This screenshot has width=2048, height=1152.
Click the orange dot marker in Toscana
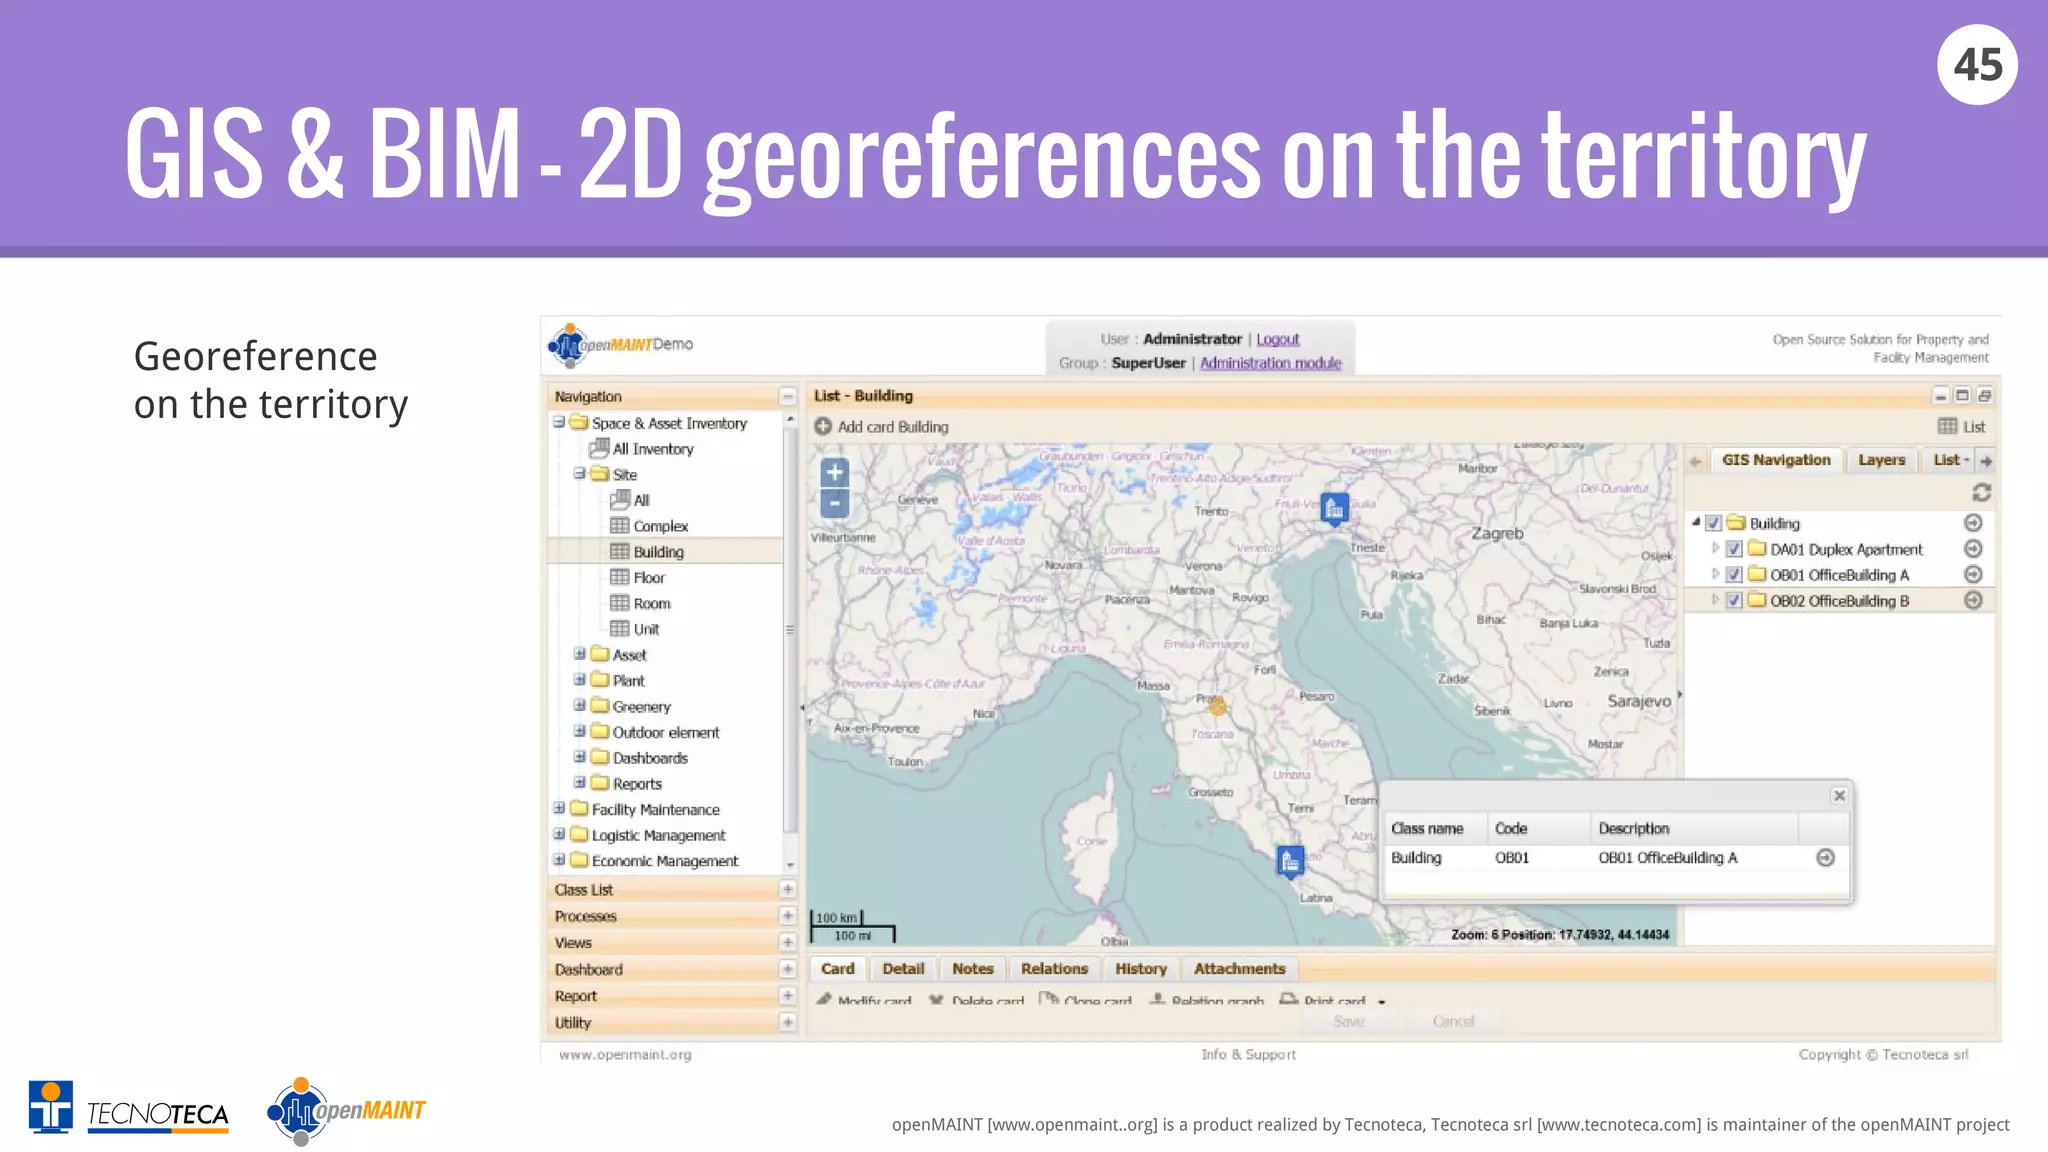pos(1217,707)
